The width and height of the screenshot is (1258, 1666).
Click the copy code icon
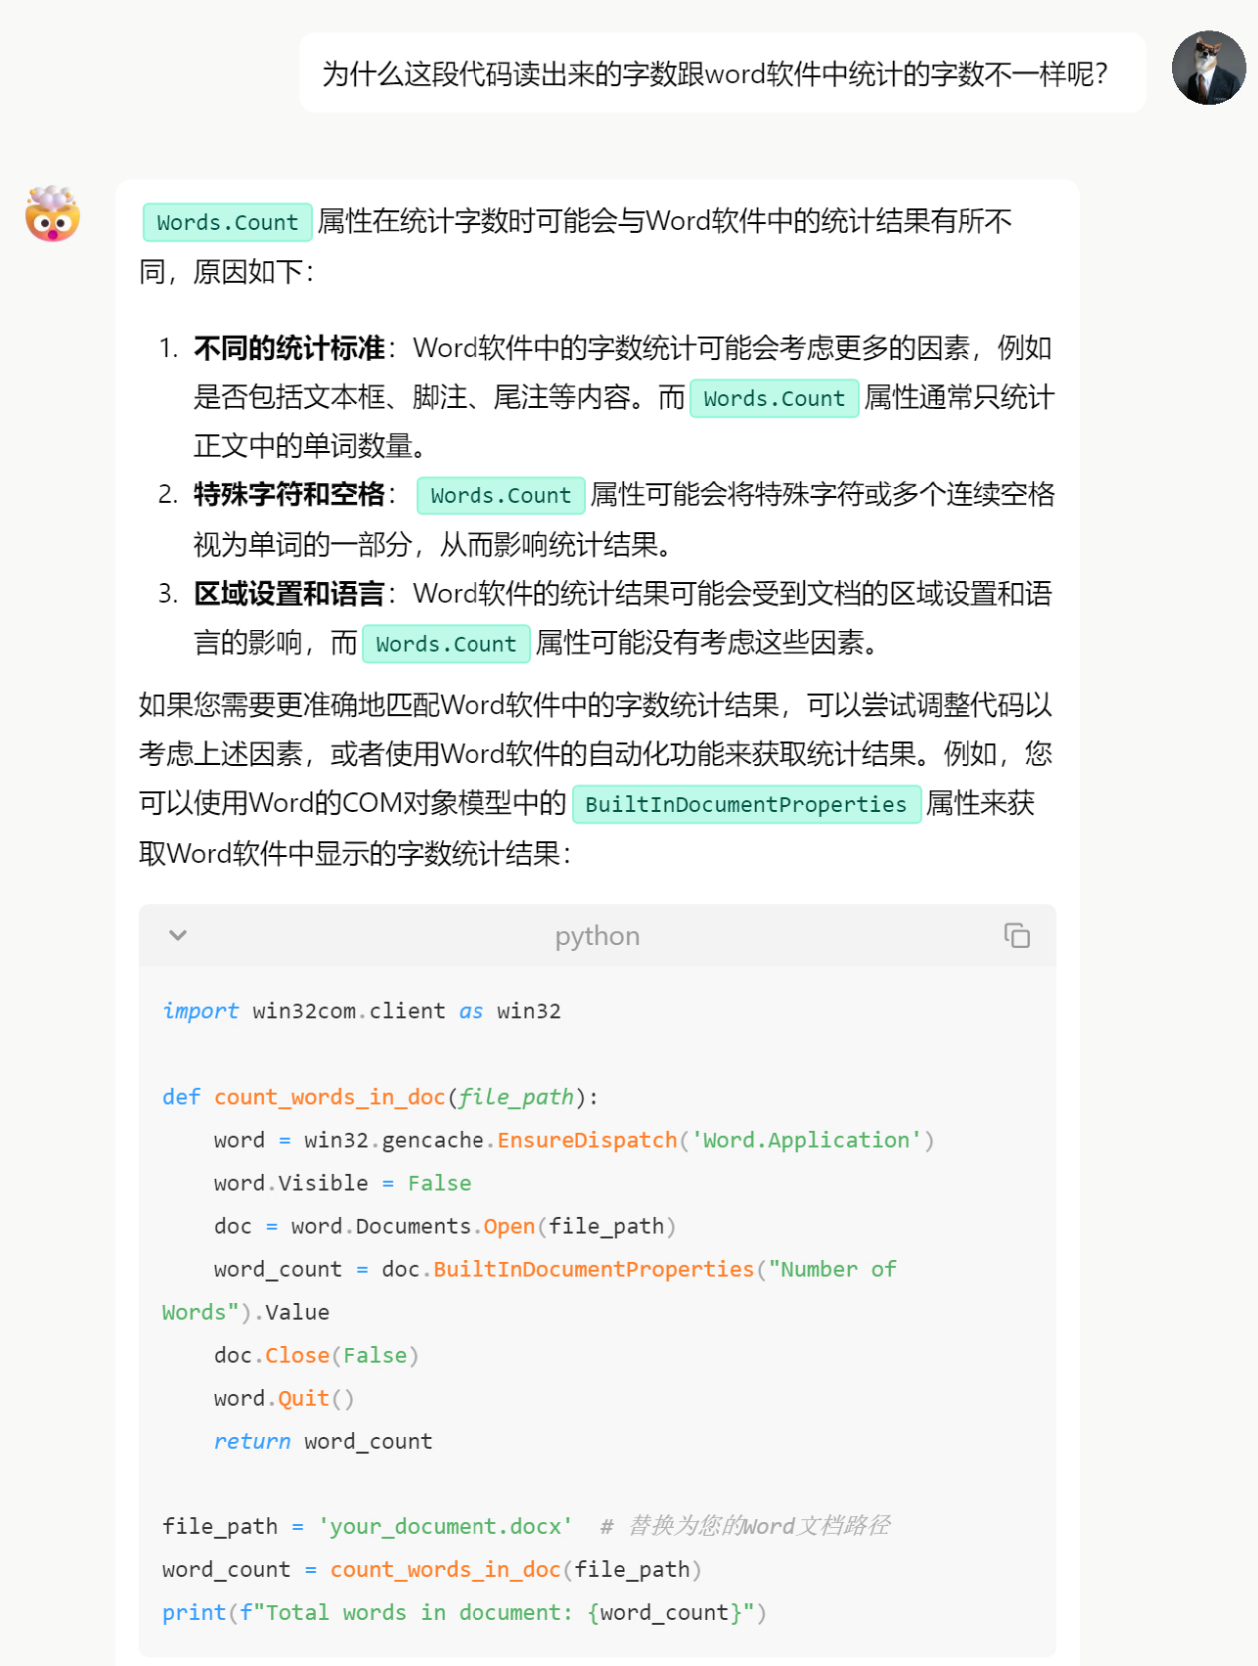click(1016, 935)
